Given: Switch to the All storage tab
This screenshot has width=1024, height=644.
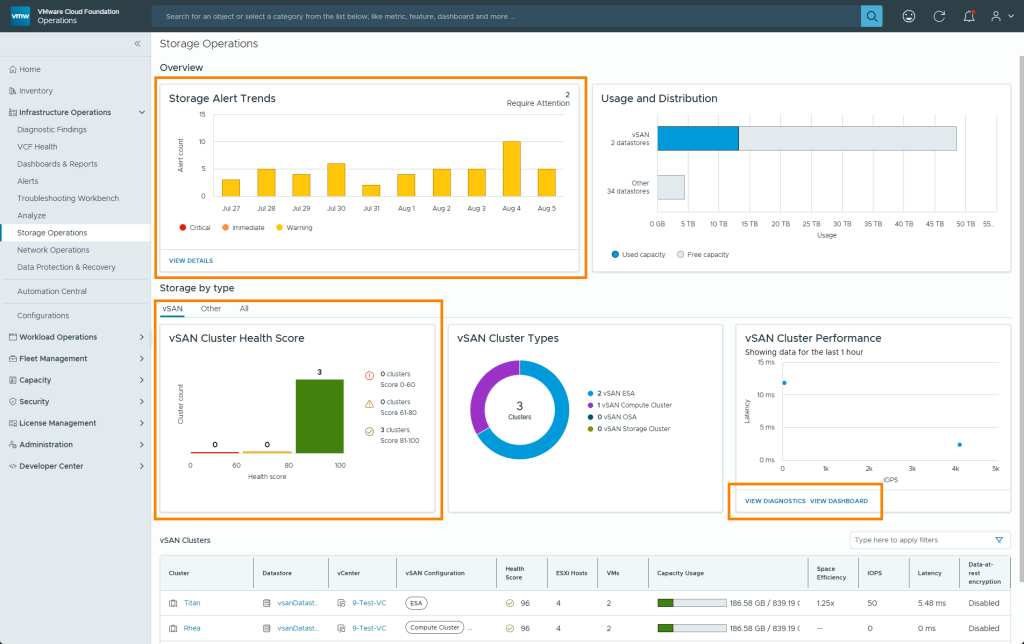Looking at the screenshot, I should [x=244, y=309].
